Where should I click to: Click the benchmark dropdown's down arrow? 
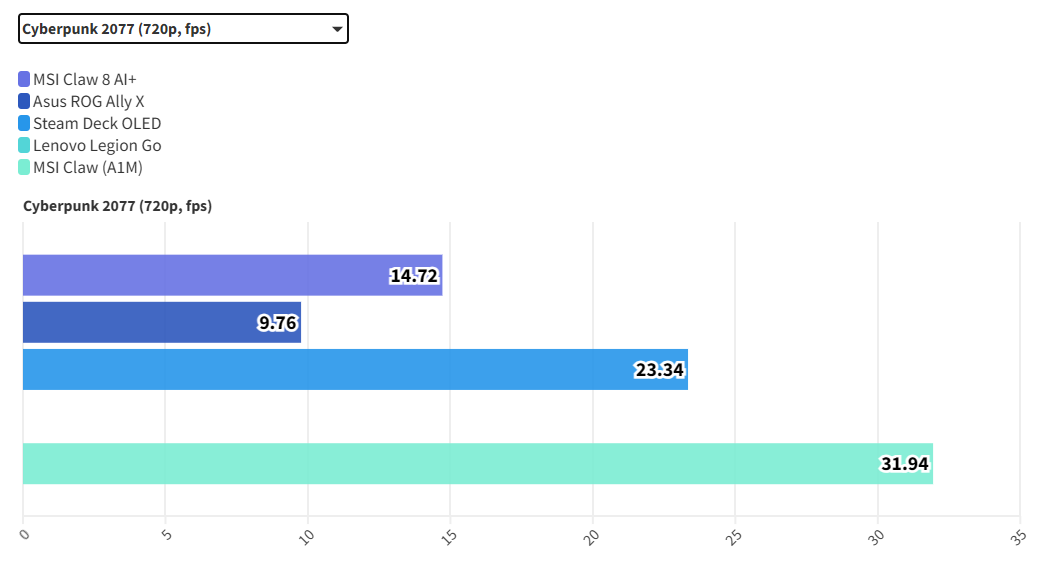[x=337, y=30]
